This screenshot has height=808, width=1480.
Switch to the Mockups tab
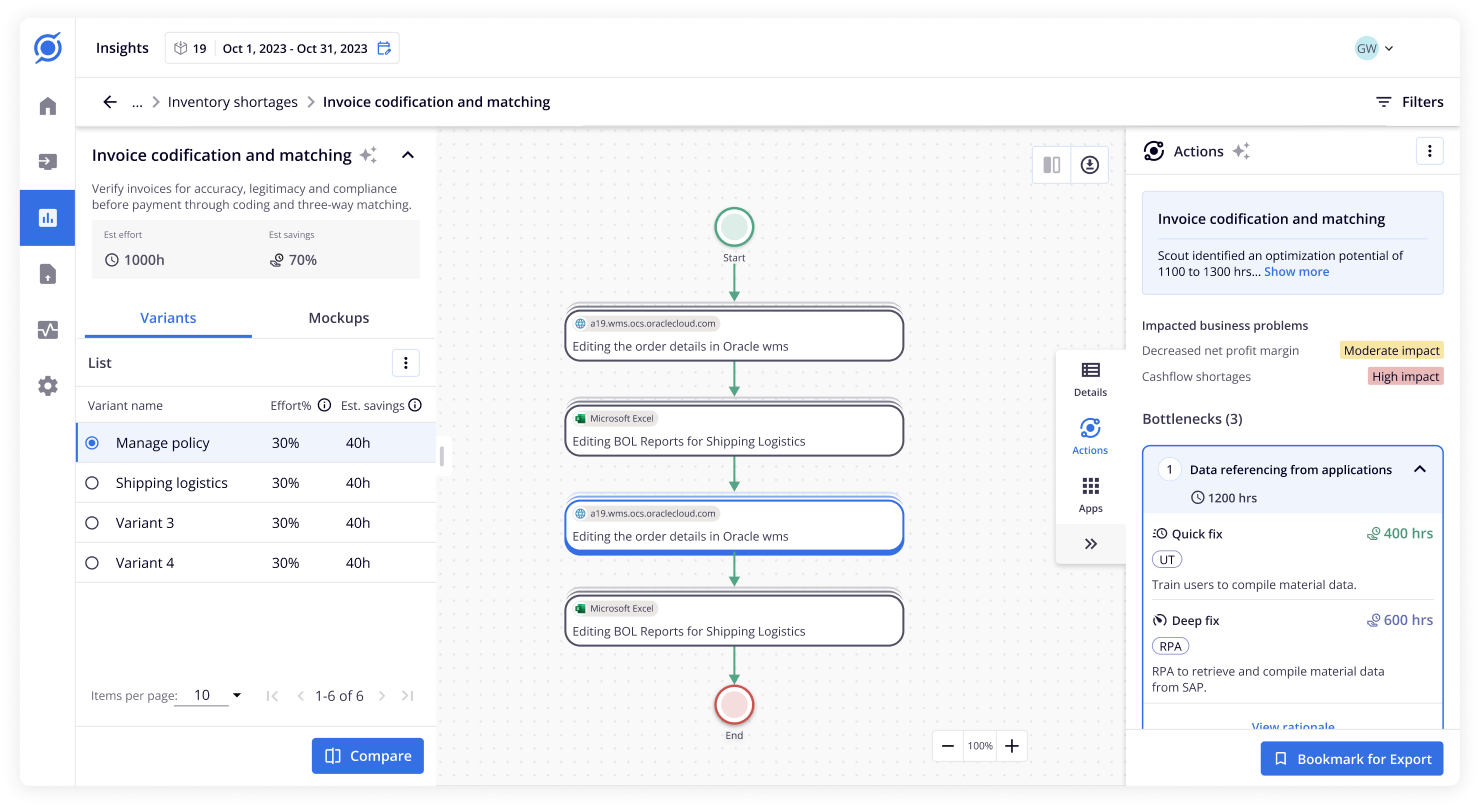[338, 317]
